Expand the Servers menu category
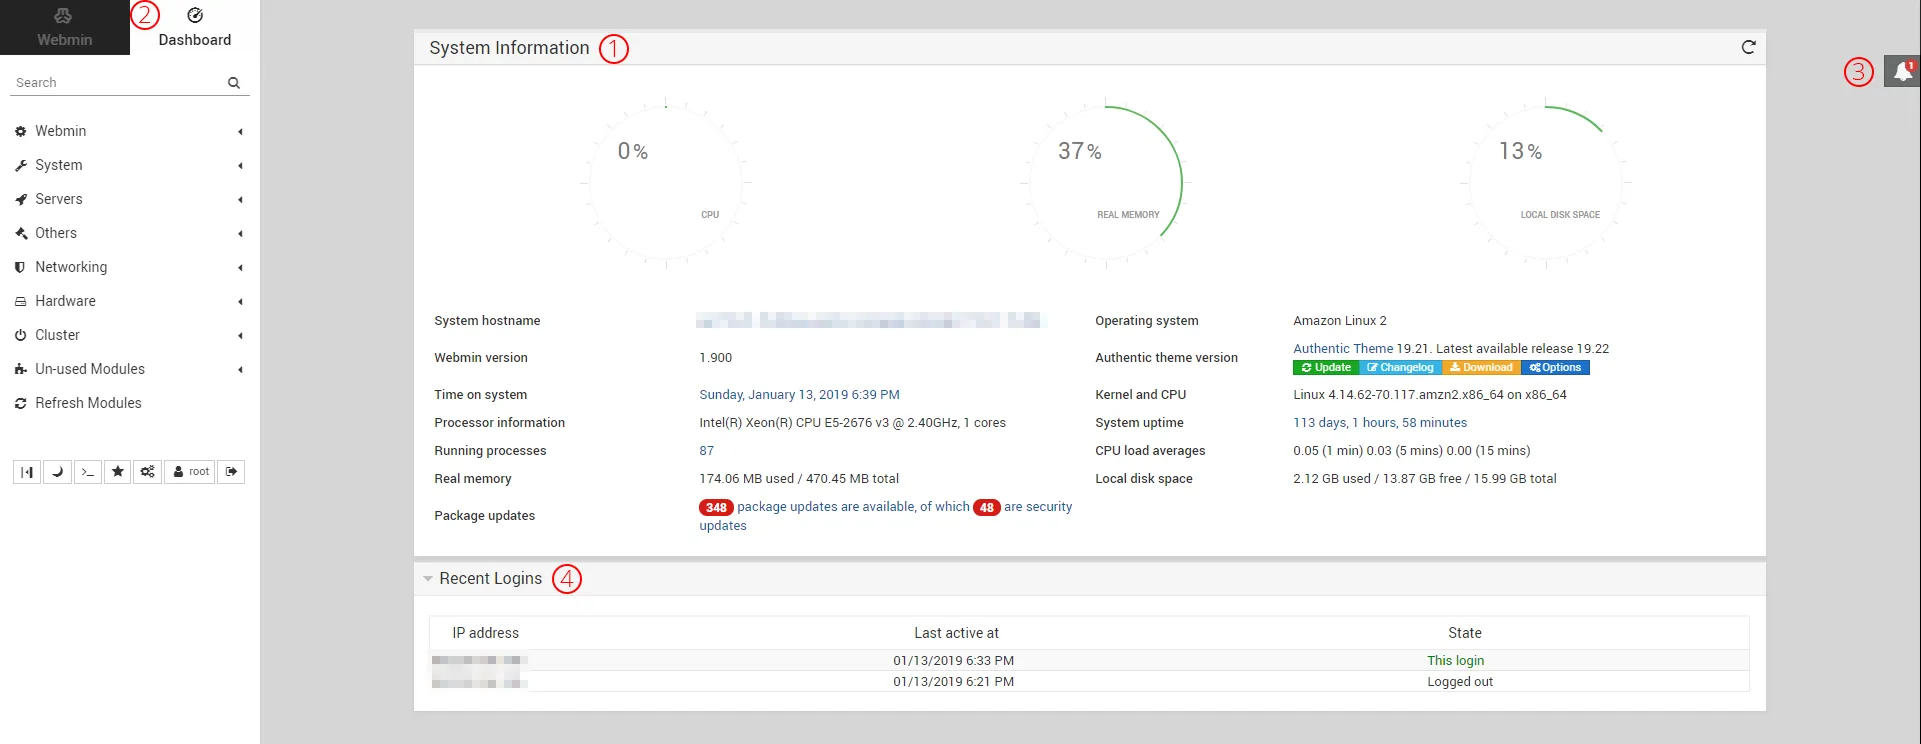The height and width of the screenshot is (744, 1921). tap(59, 199)
